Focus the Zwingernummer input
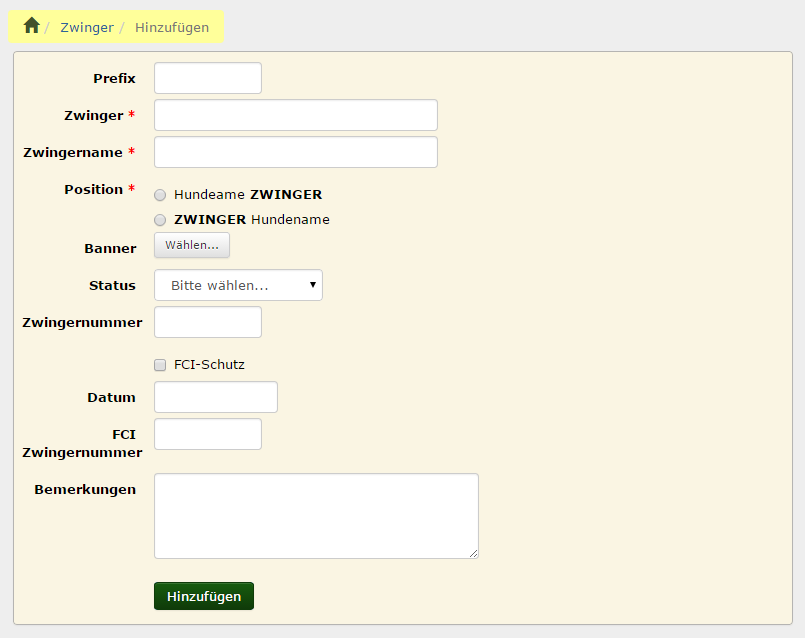Screen dimensions: 805x638 (x=208, y=322)
